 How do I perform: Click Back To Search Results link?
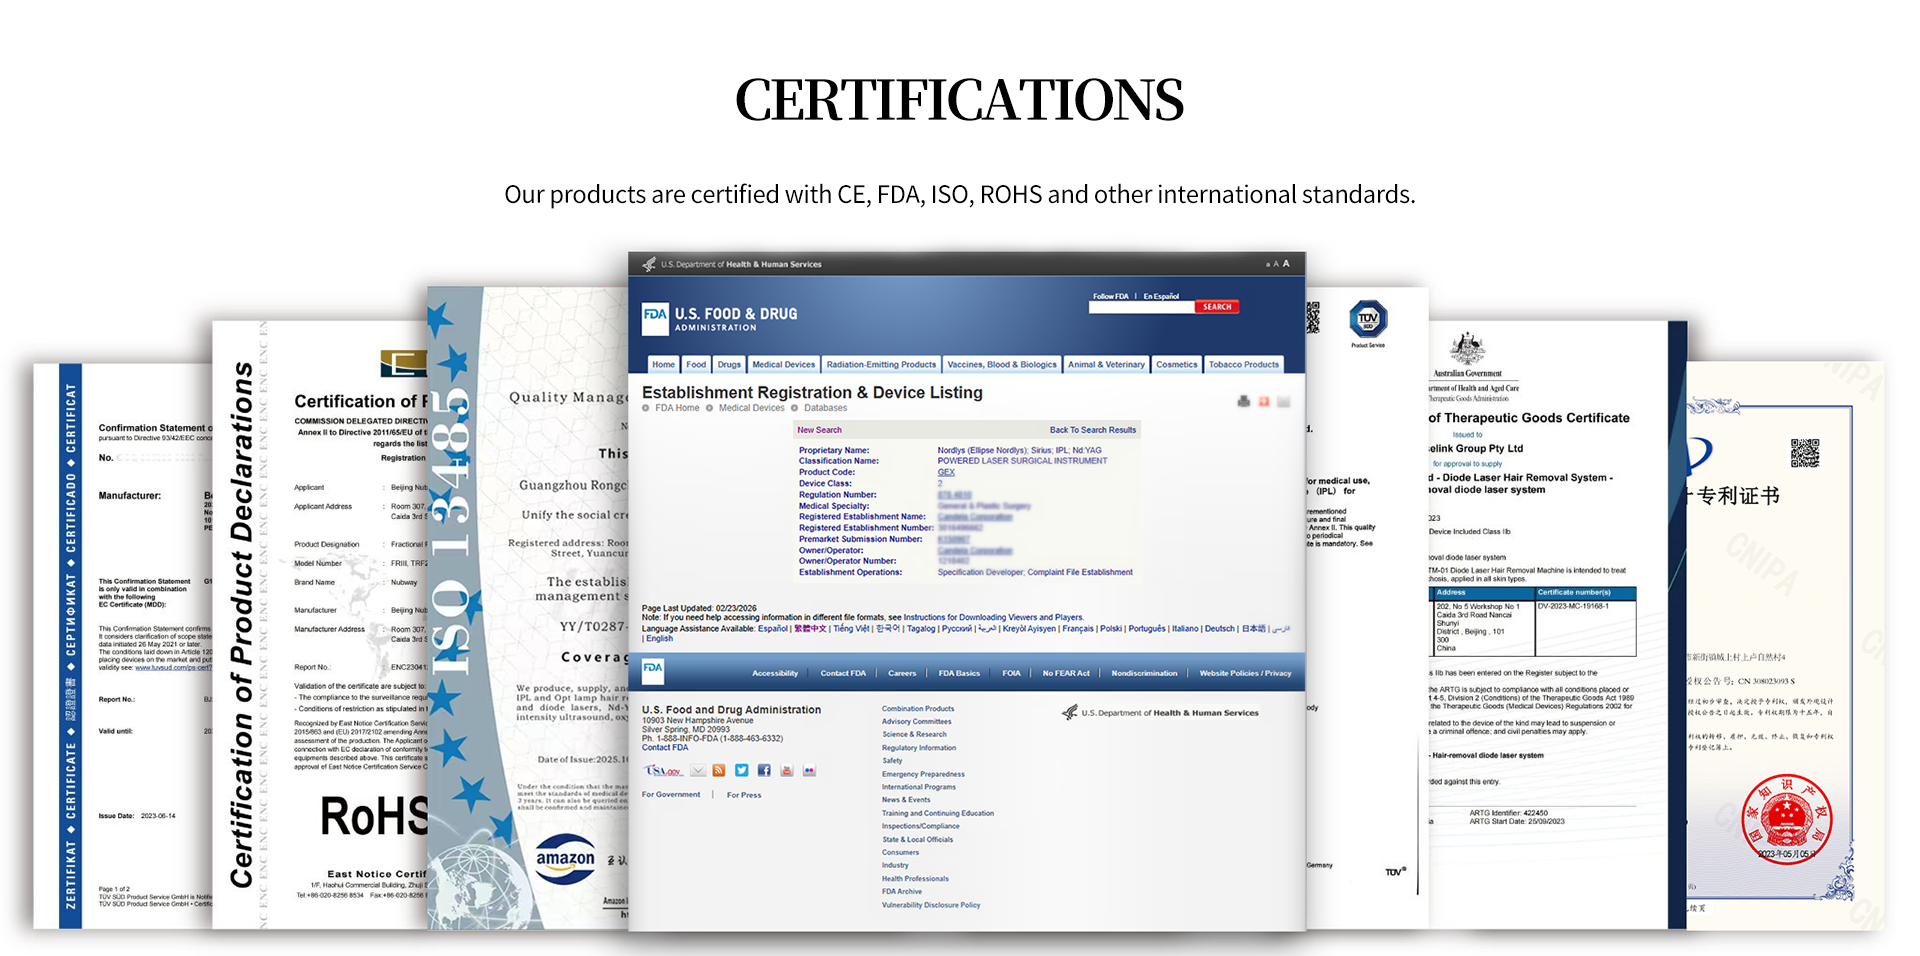[1092, 430]
